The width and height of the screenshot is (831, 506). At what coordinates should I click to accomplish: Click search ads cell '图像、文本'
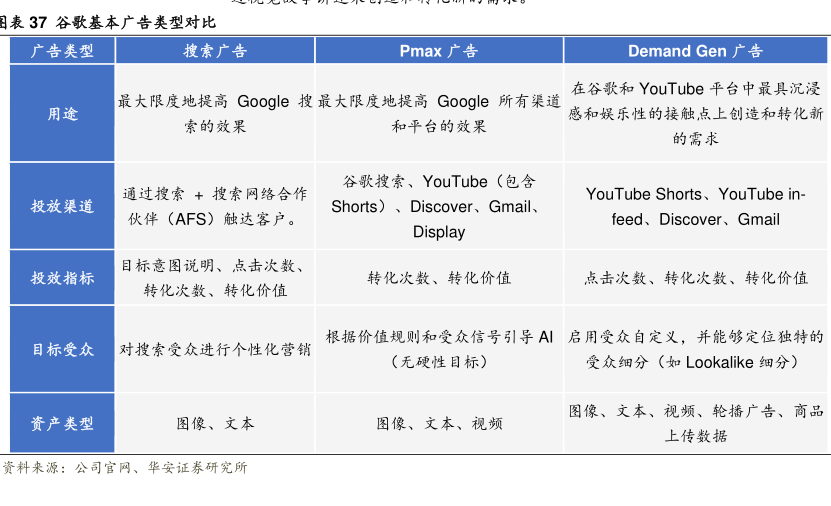[x=215, y=423]
